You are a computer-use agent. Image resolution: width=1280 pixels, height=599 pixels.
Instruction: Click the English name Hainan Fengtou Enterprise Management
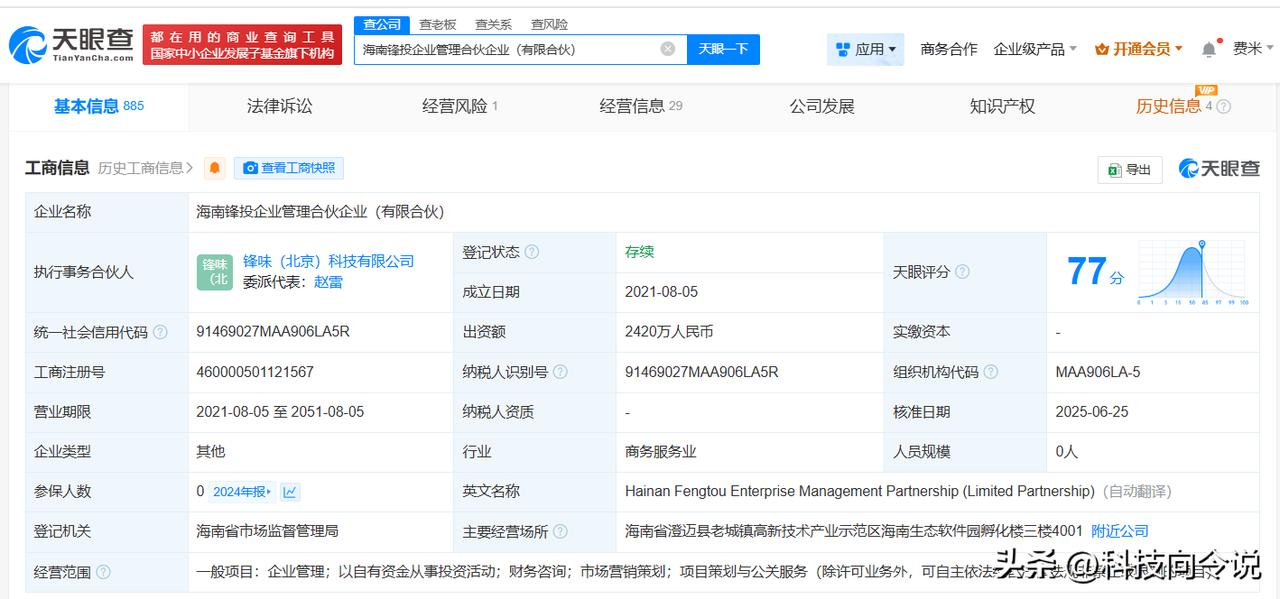[860, 491]
